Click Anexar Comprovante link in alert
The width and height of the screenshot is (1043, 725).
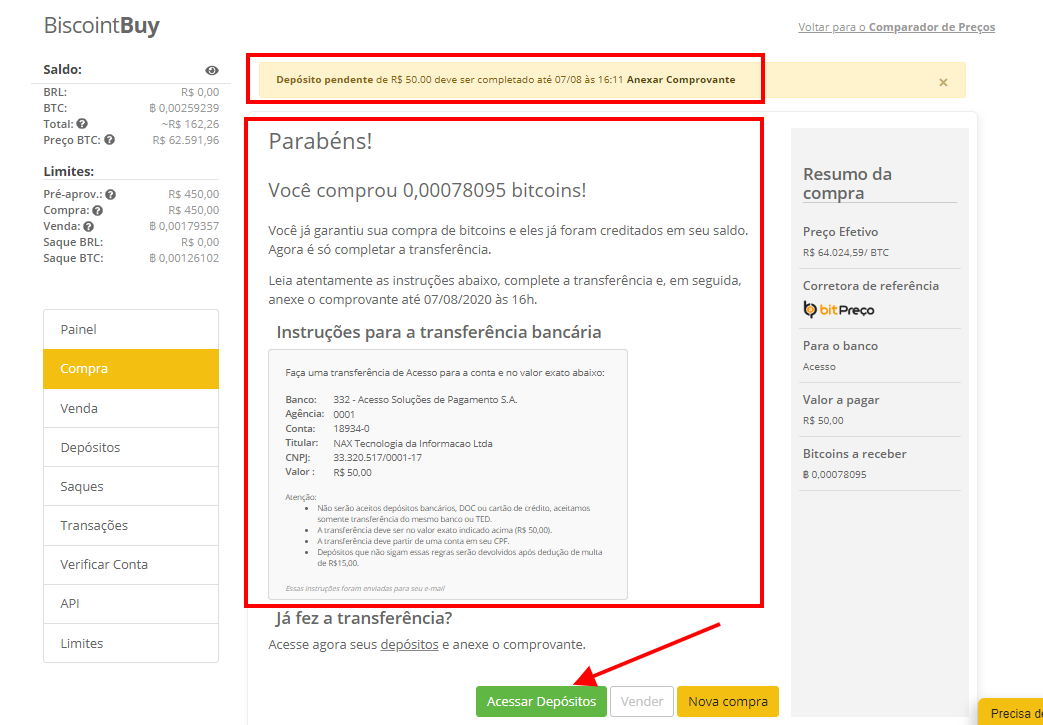(681, 80)
